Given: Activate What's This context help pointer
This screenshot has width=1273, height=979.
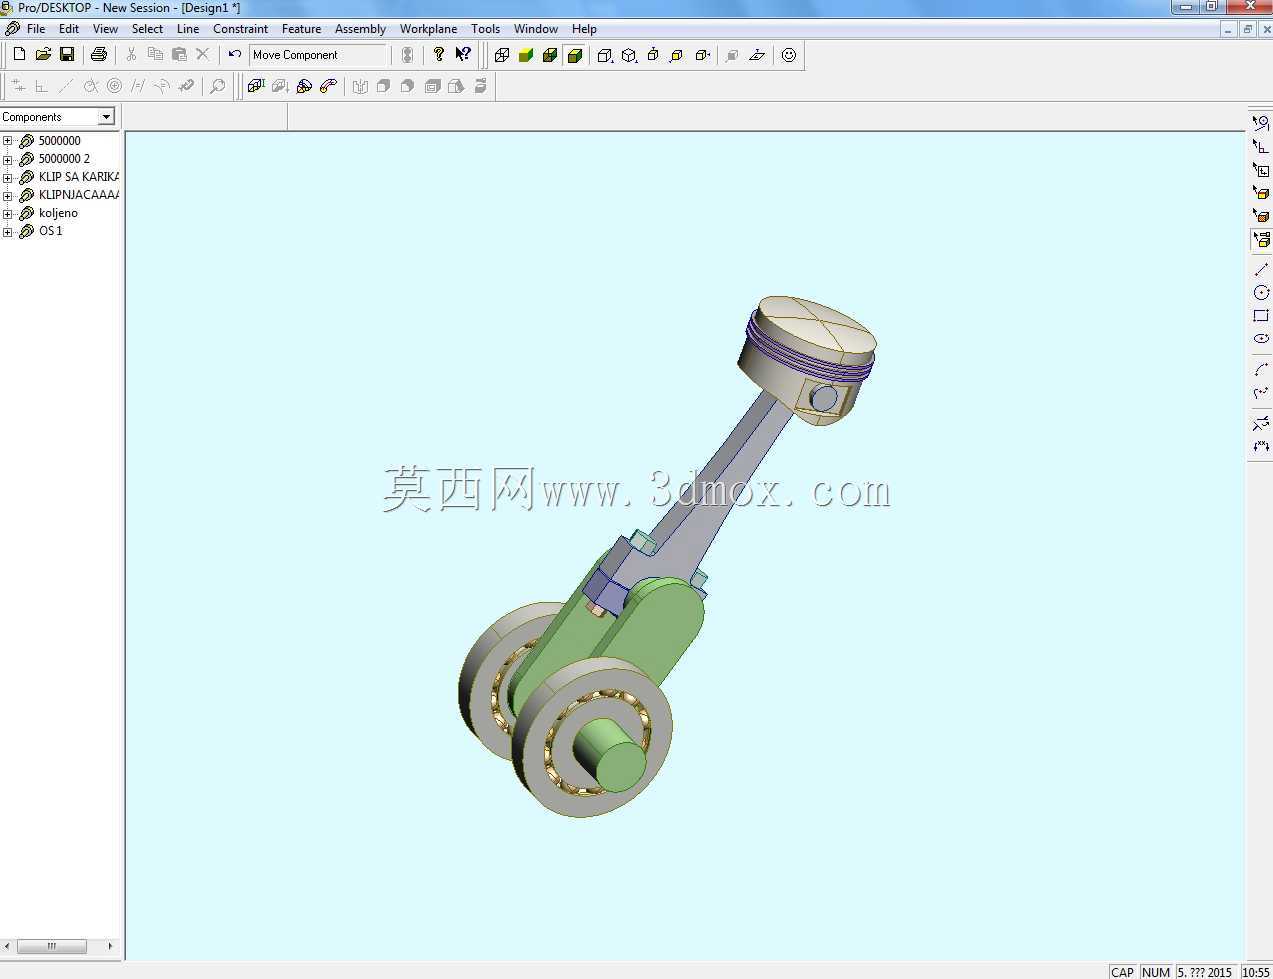Looking at the screenshot, I should click(x=463, y=55).
